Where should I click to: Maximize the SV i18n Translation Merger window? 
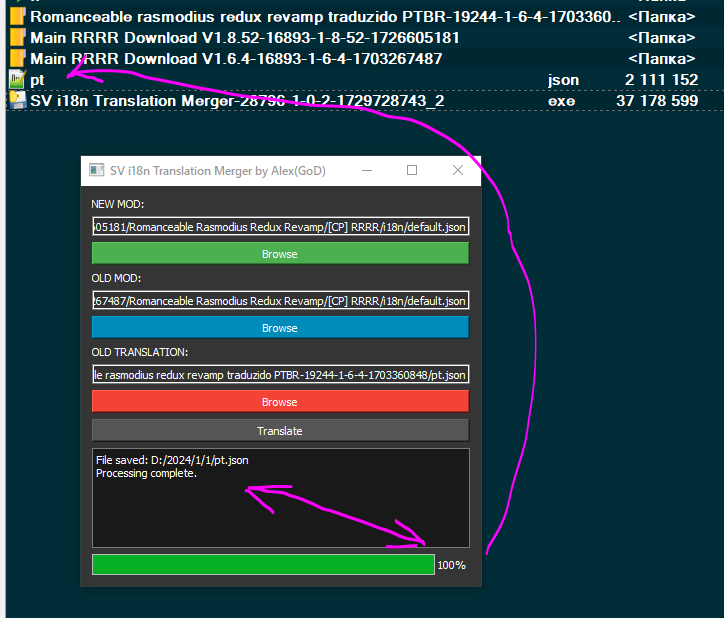412,171
